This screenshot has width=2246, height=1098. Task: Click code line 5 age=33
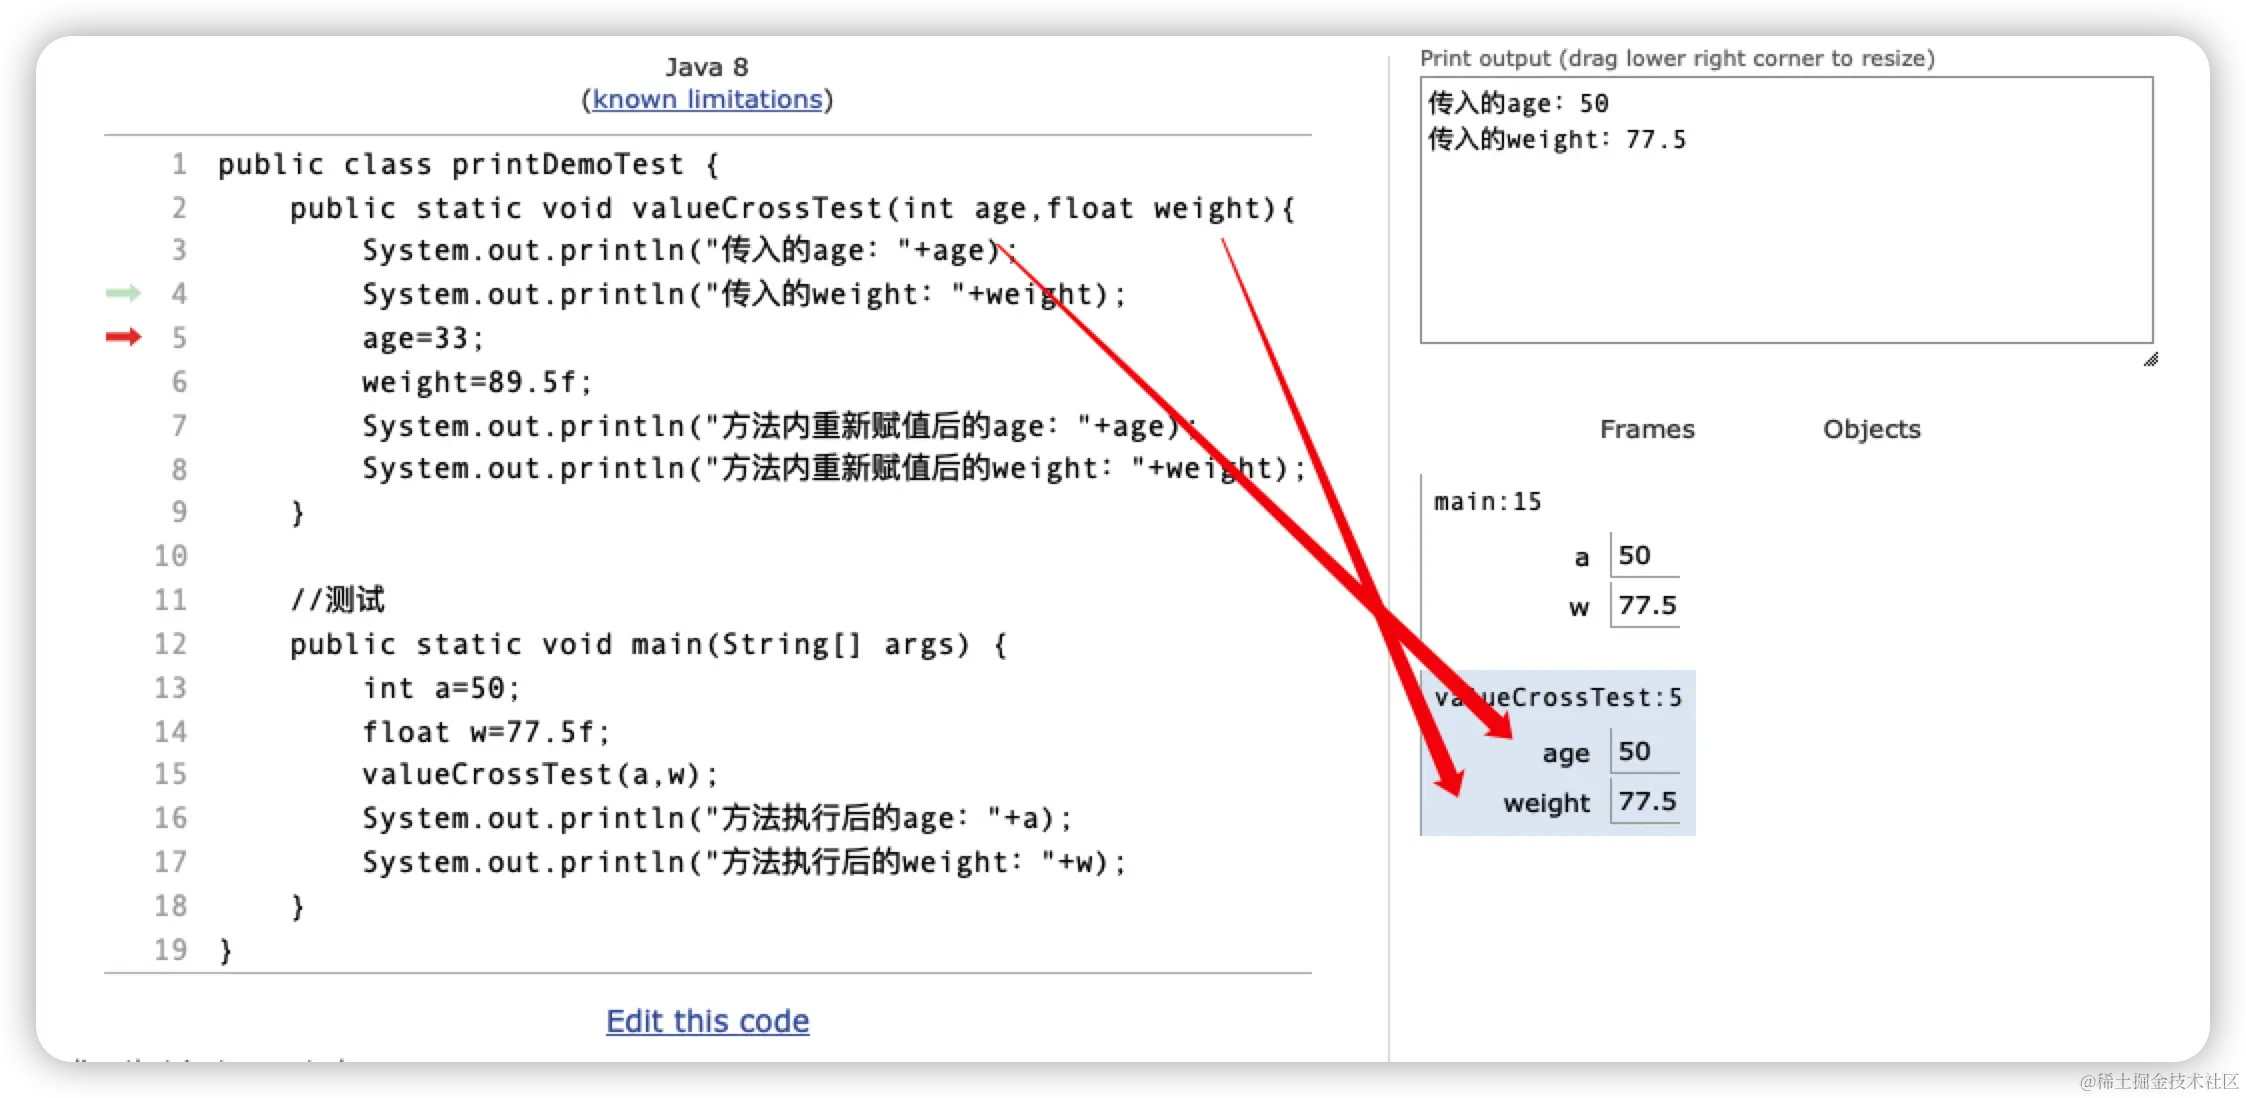[x=422, y=338]
